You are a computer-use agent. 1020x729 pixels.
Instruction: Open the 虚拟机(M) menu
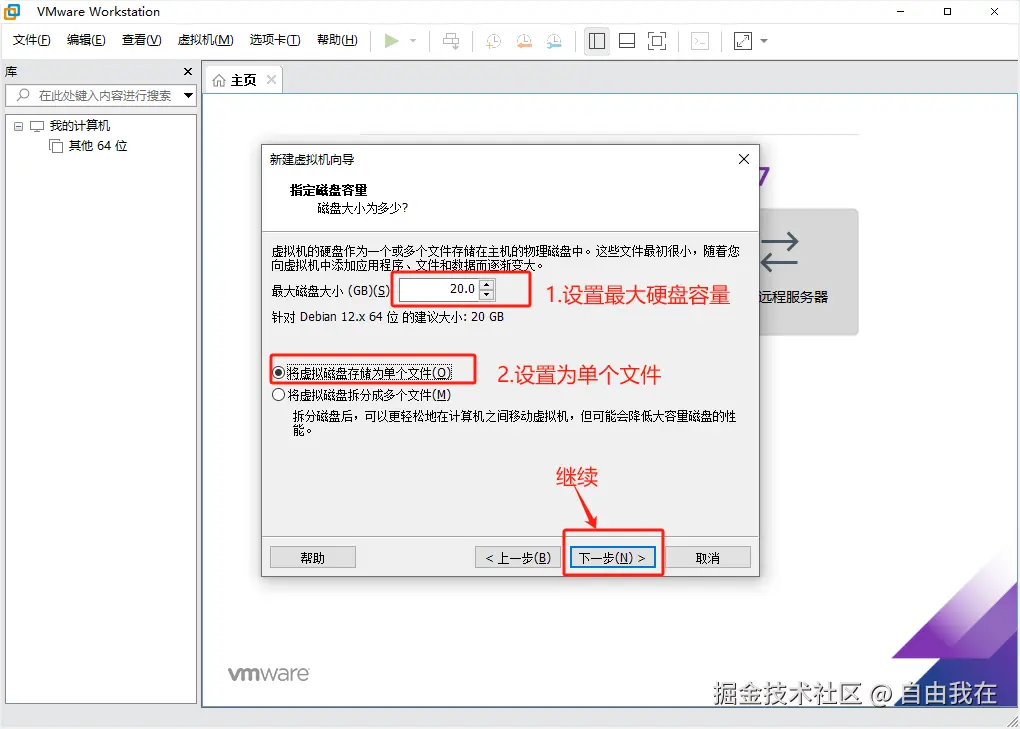[206, 40]
